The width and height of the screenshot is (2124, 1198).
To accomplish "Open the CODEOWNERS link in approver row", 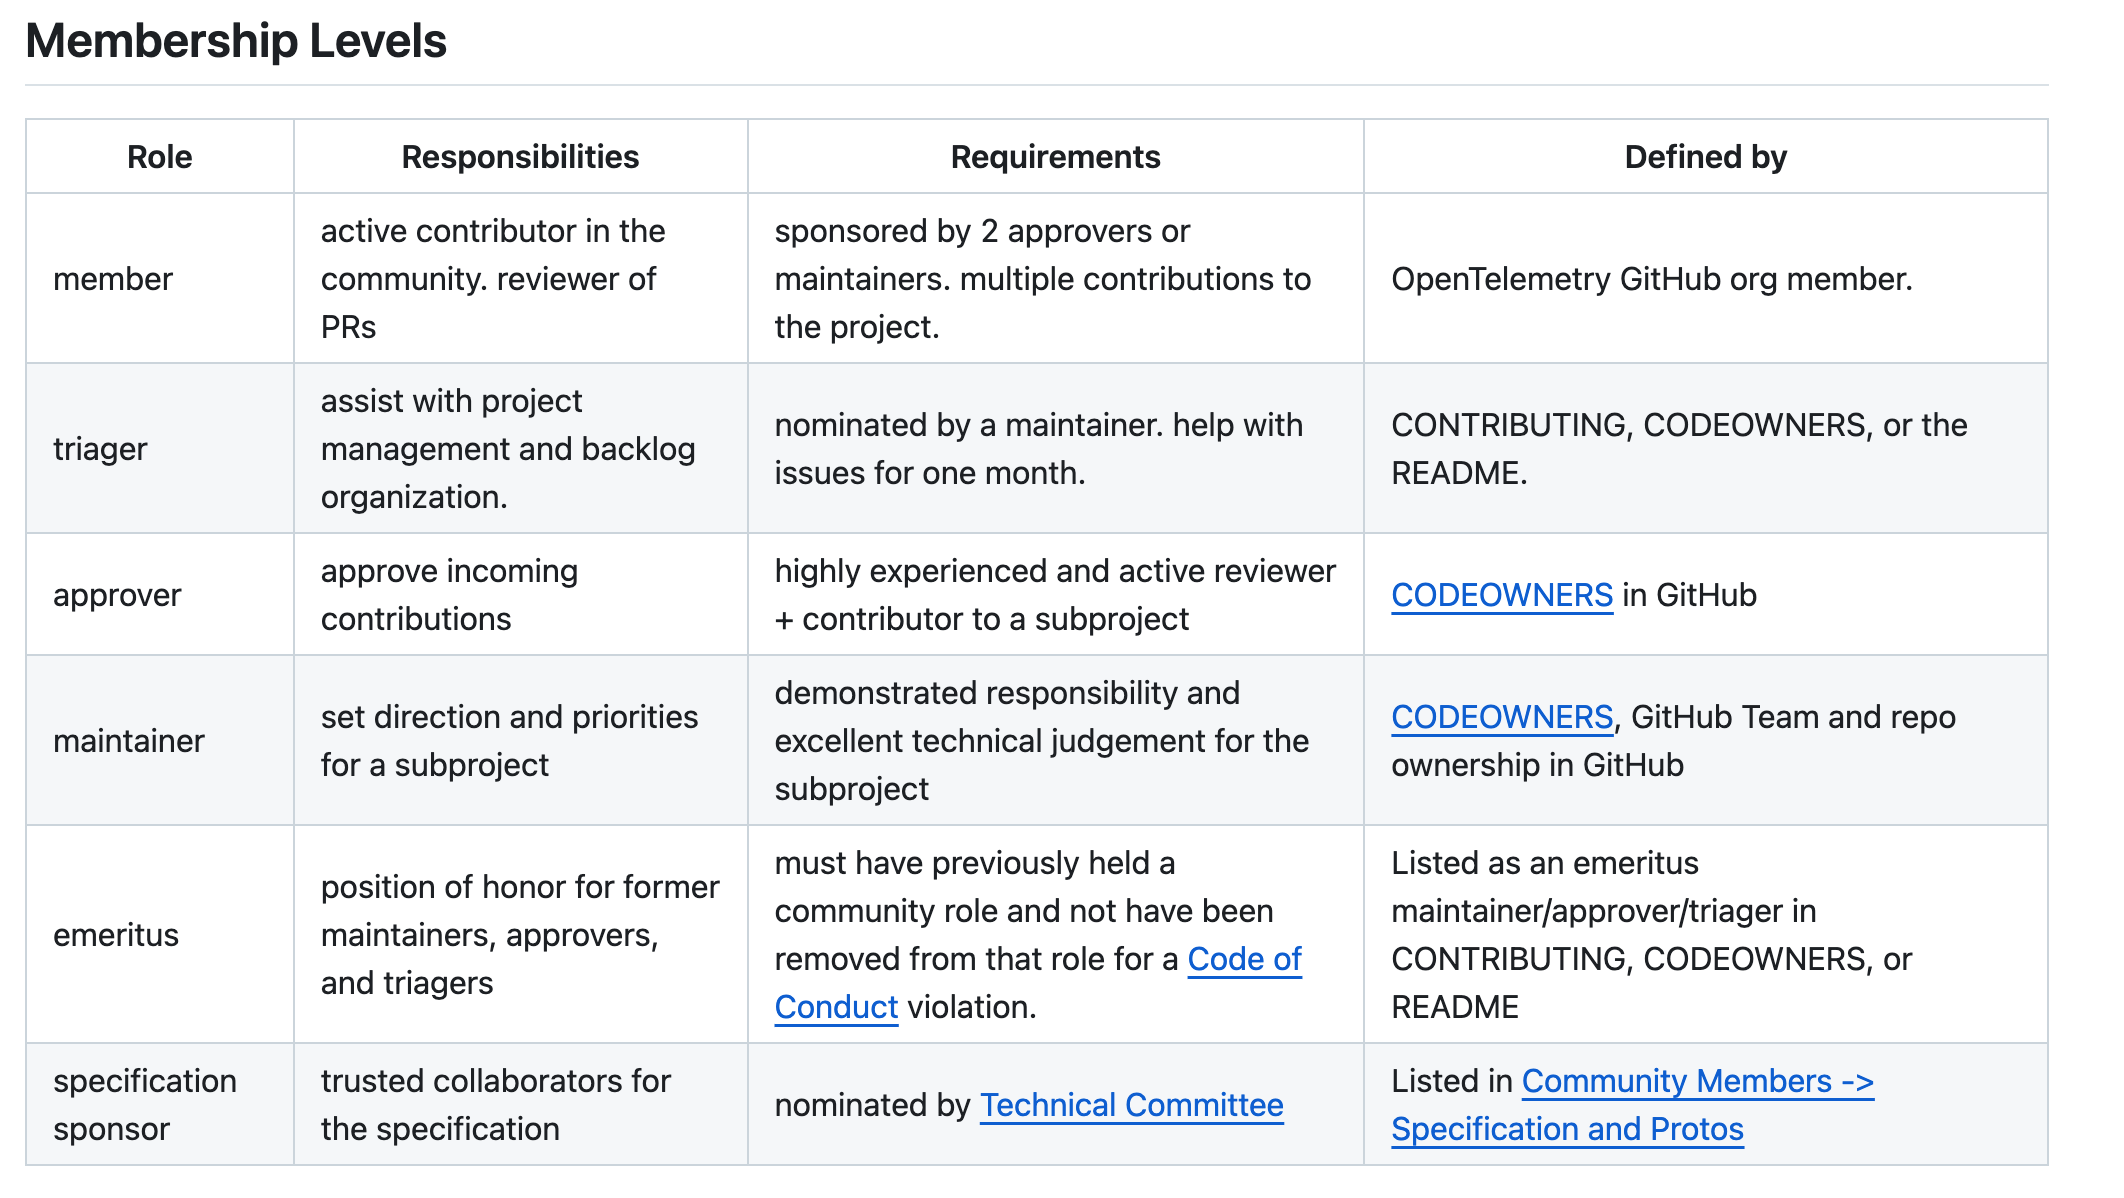I will click(1501, 595).
